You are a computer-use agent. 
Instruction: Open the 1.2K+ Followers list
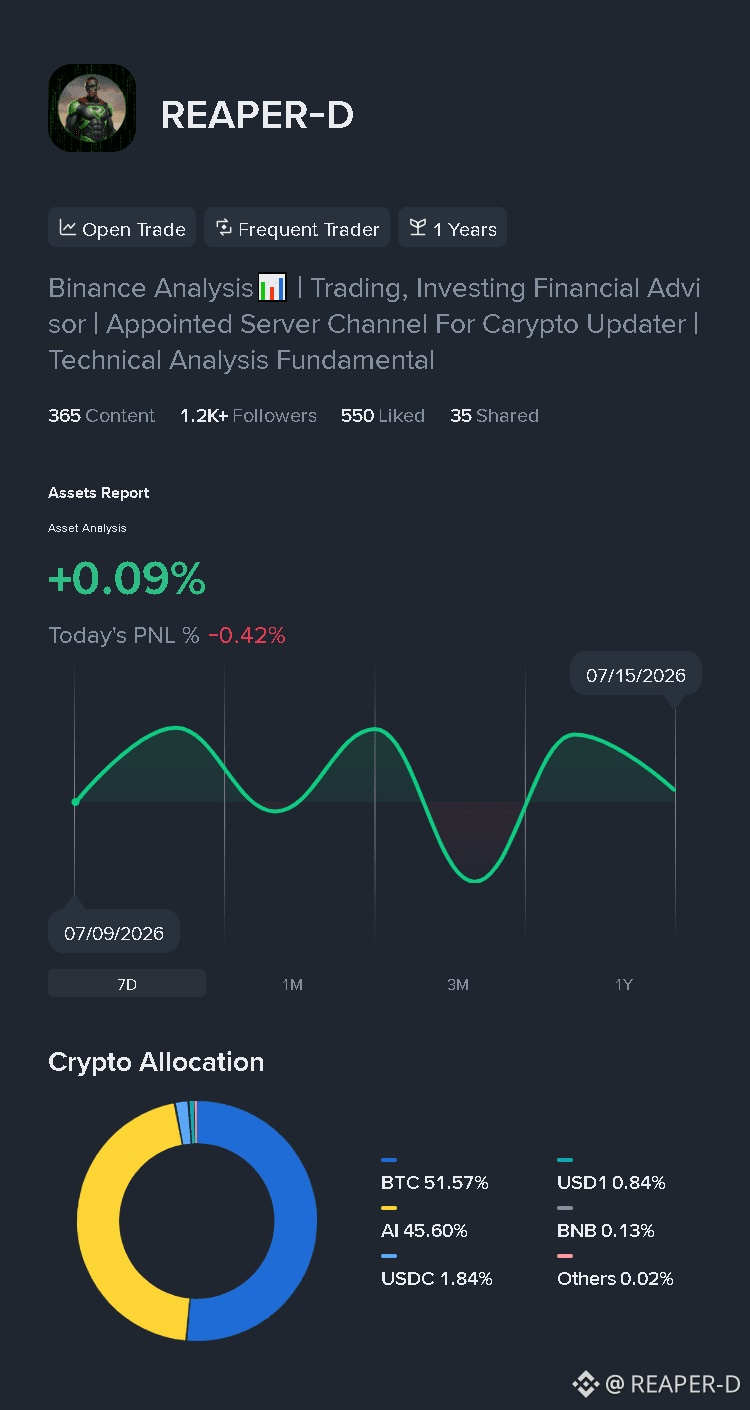pyautogui.click(x=248, y=416)
